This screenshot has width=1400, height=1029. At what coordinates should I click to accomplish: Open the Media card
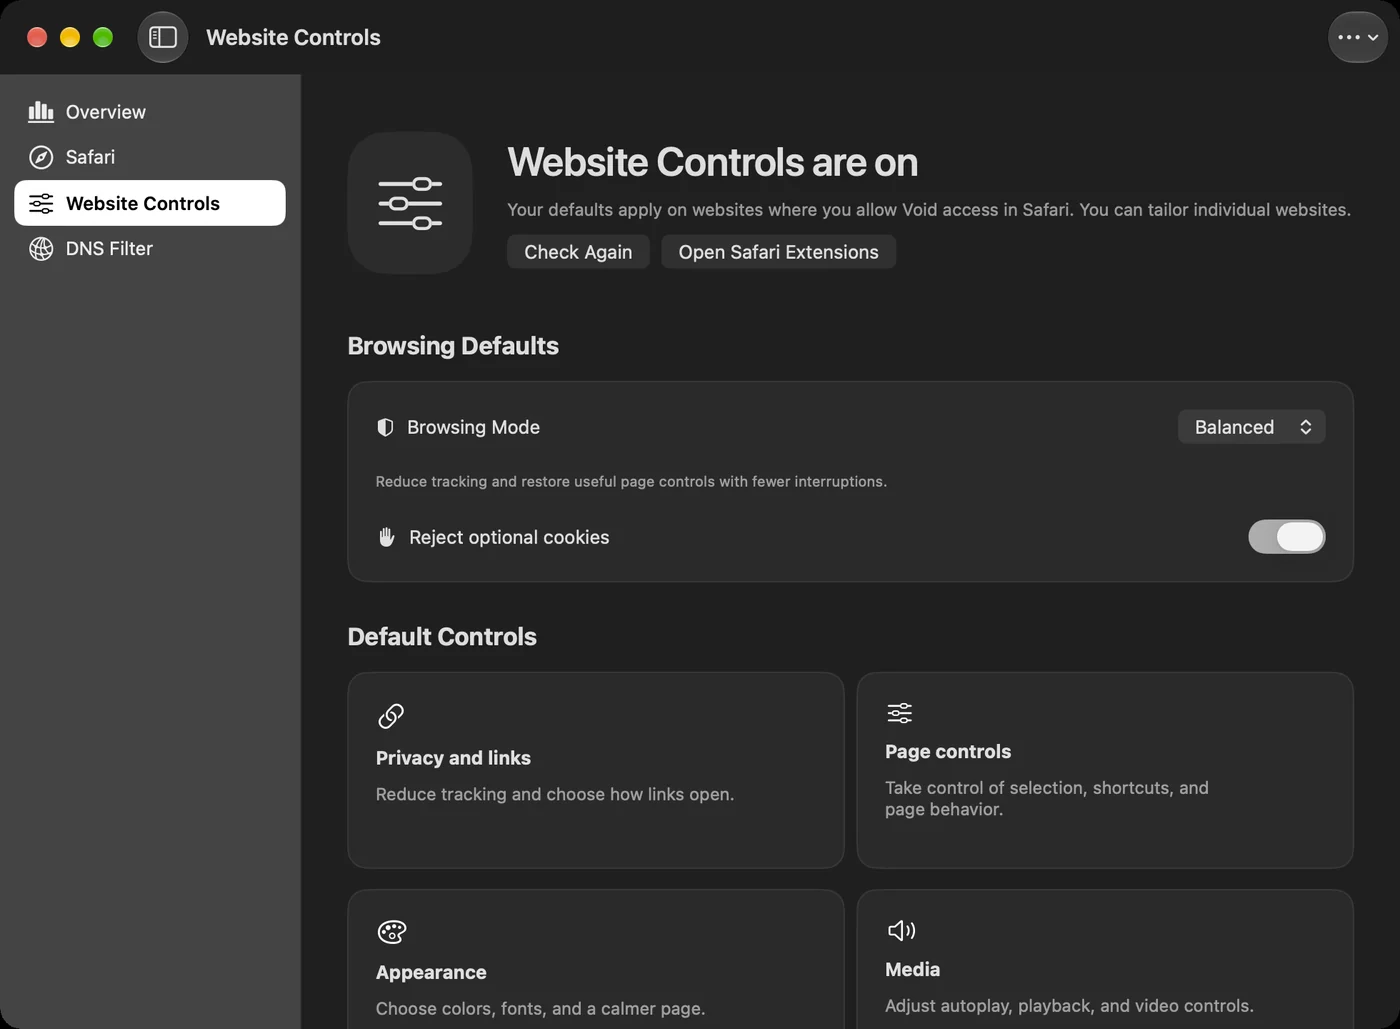tap(1105, 959)
